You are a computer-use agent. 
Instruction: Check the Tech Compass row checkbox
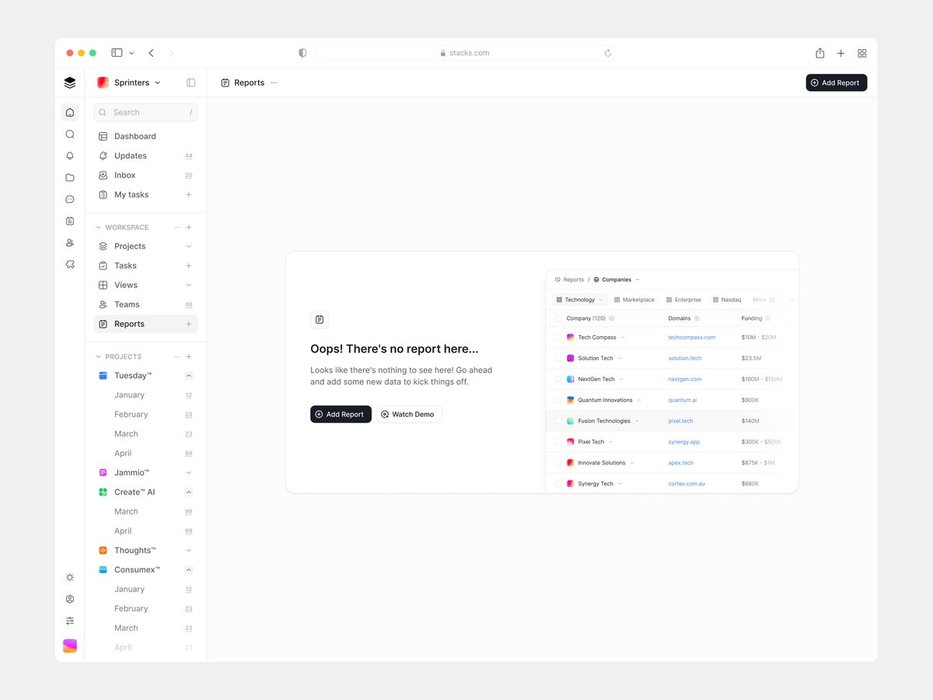click(x=558, y=337)
